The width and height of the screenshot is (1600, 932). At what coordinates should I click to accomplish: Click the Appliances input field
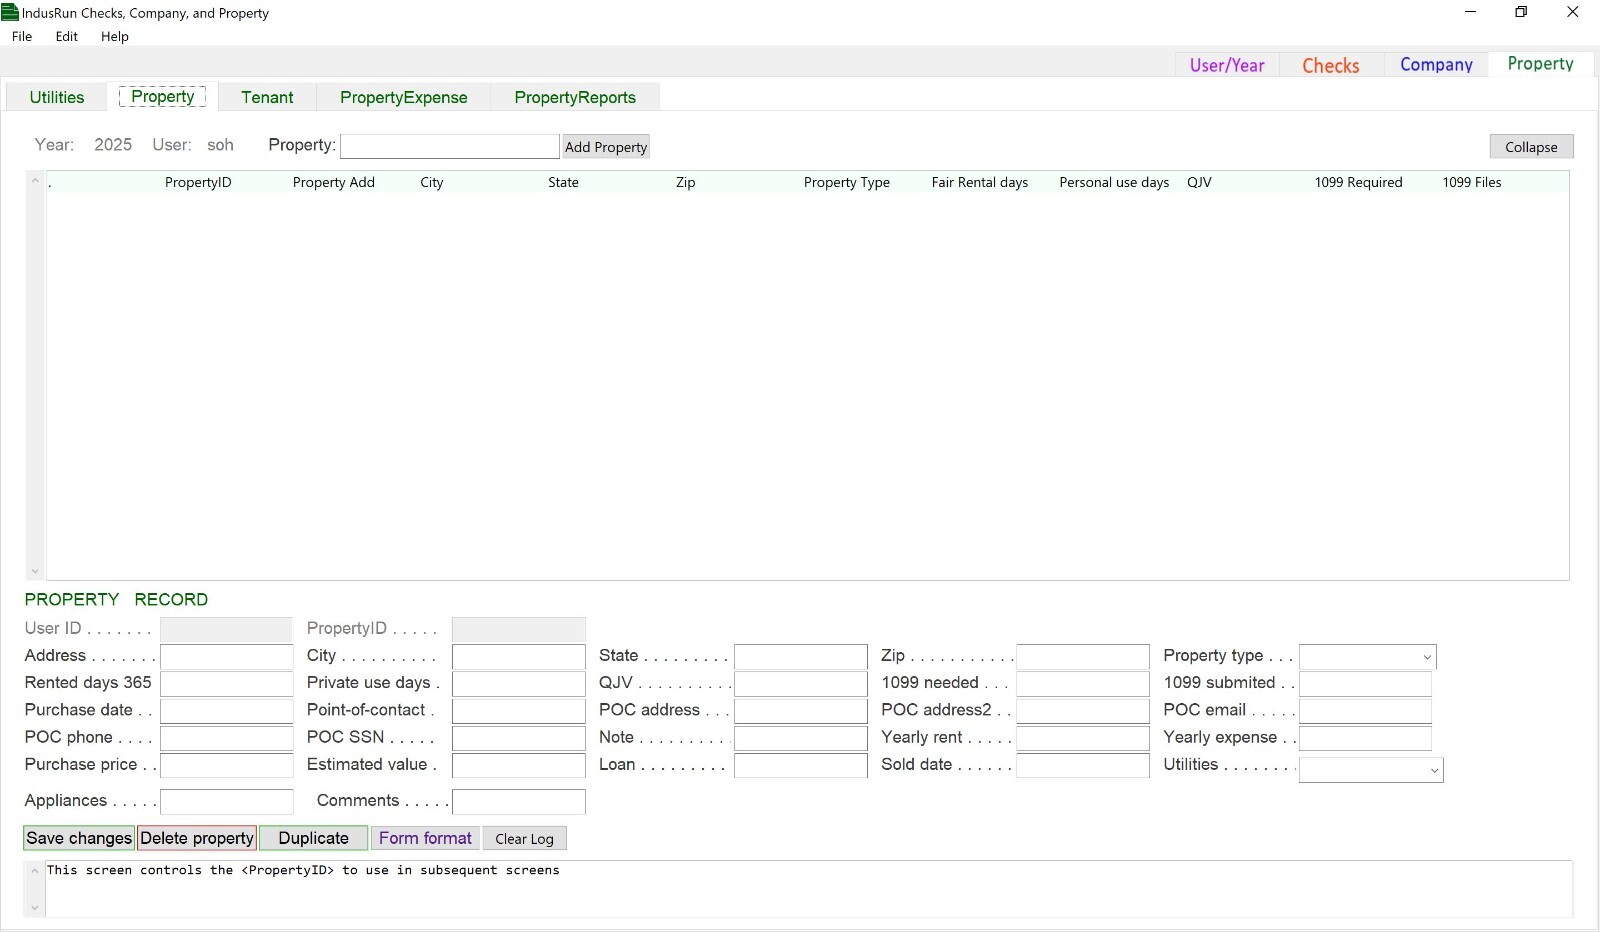[227, 801]
